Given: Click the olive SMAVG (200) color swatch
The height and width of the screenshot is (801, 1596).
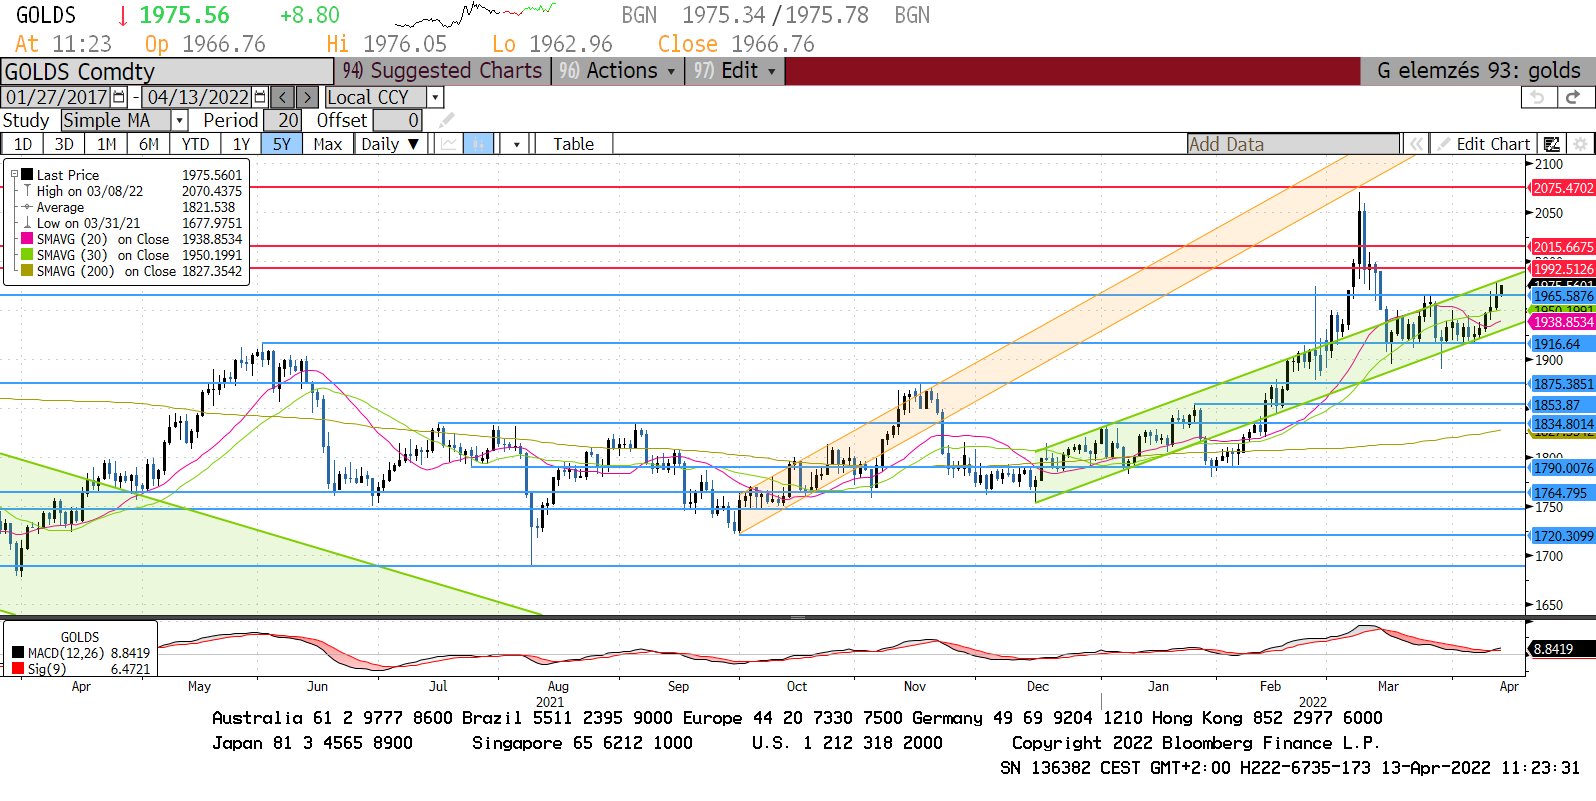Looking at the screenshot, I should pyautogui.click(x=27, y=270).
